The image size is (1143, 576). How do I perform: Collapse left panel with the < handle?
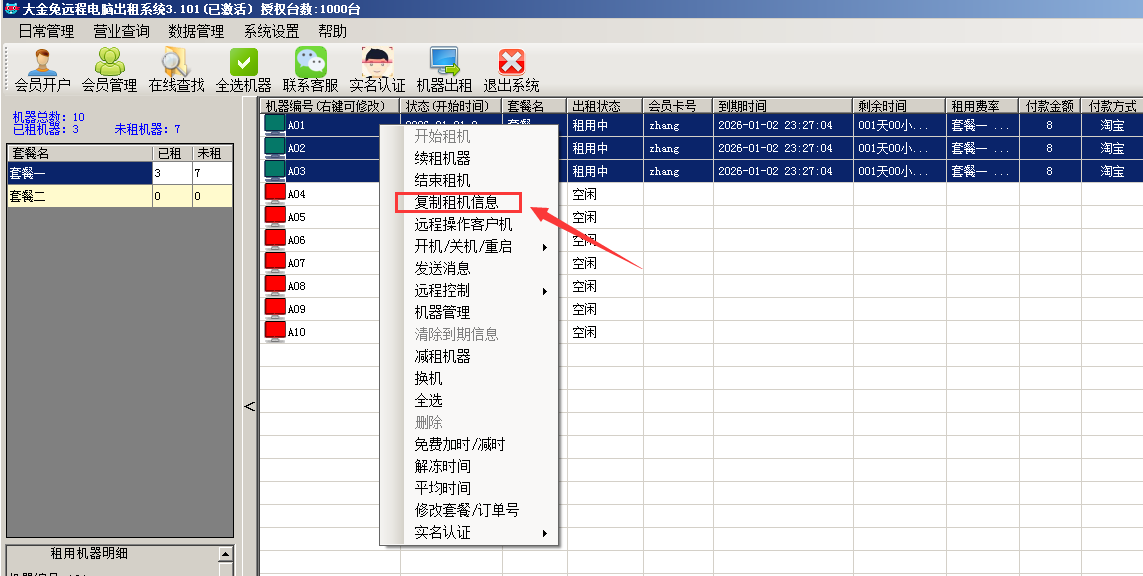coord(249,406)
